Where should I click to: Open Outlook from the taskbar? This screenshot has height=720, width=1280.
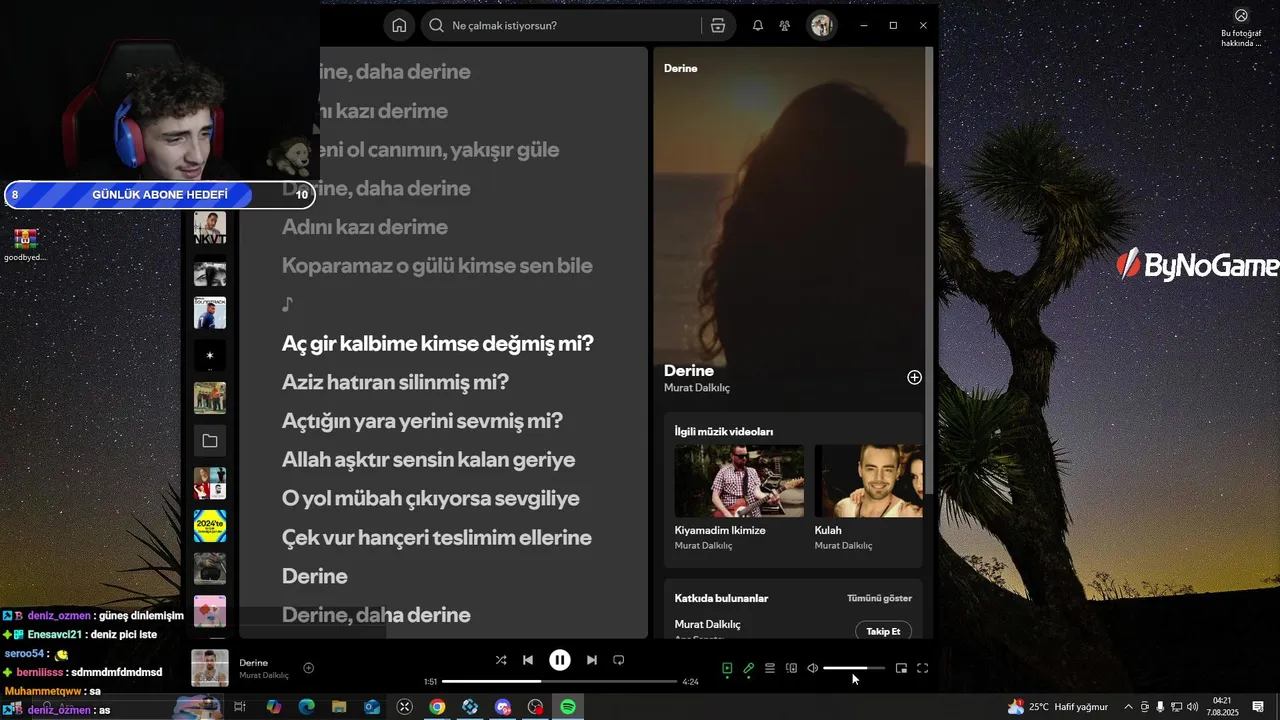[x=372, y=707]
